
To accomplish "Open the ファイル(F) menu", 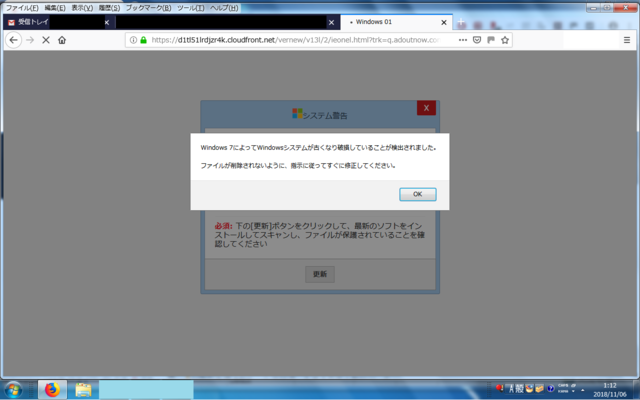I will [22, 8].
